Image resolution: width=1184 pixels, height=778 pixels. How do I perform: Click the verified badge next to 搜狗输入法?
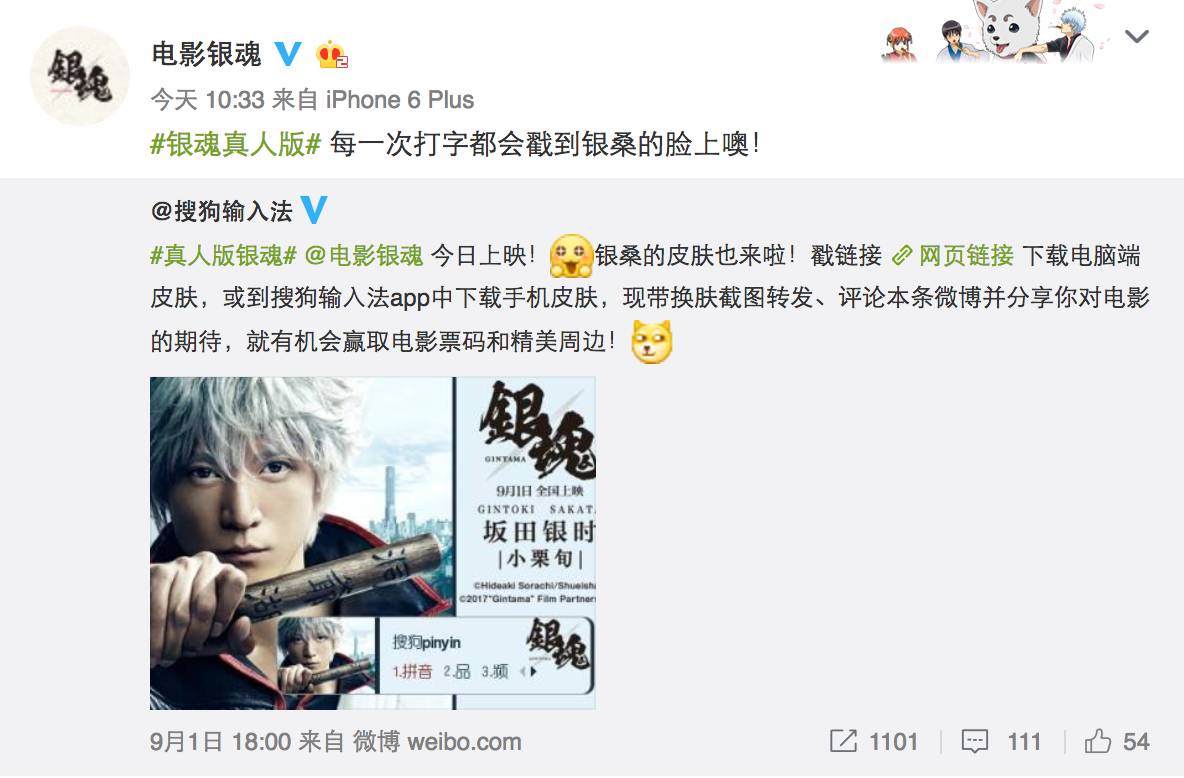click(313, 209)
